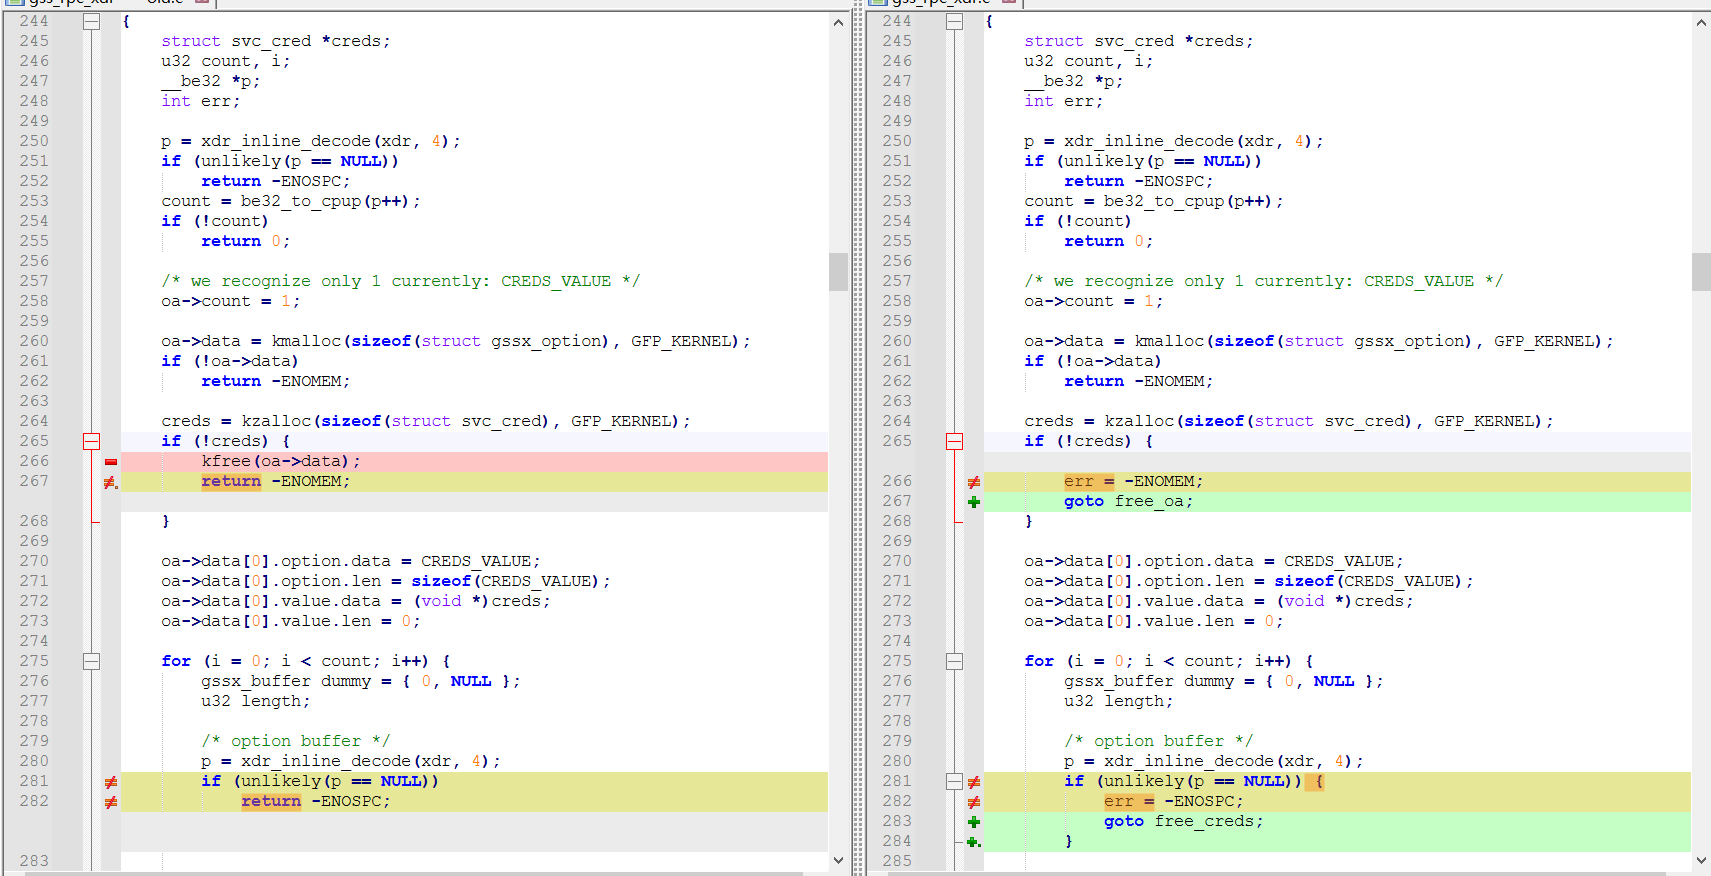Click 'p = xdr_inline_decode(xdr, 4);' on right line 250
The height and width of the screenshot is (876, 1711).
(1174, 141)
